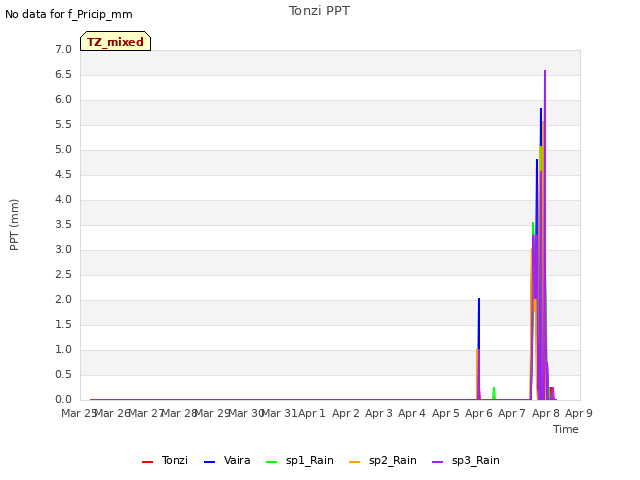Click the PPT (mm) y-axis label
640x480 pixels.
click(x=14, y=224)
